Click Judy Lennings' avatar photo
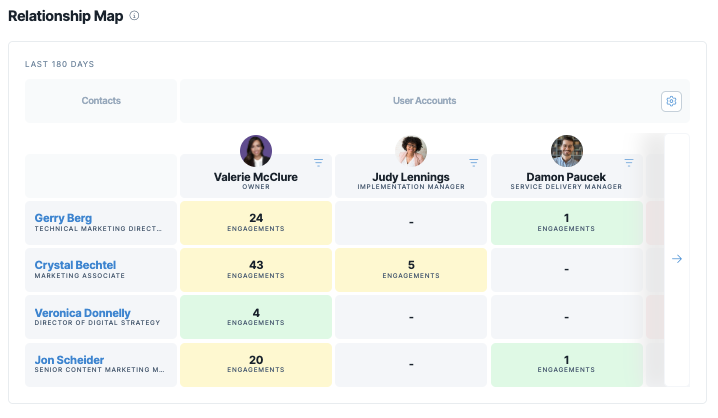The width and height of the screenshot is (718, 418). click(411, 151)
